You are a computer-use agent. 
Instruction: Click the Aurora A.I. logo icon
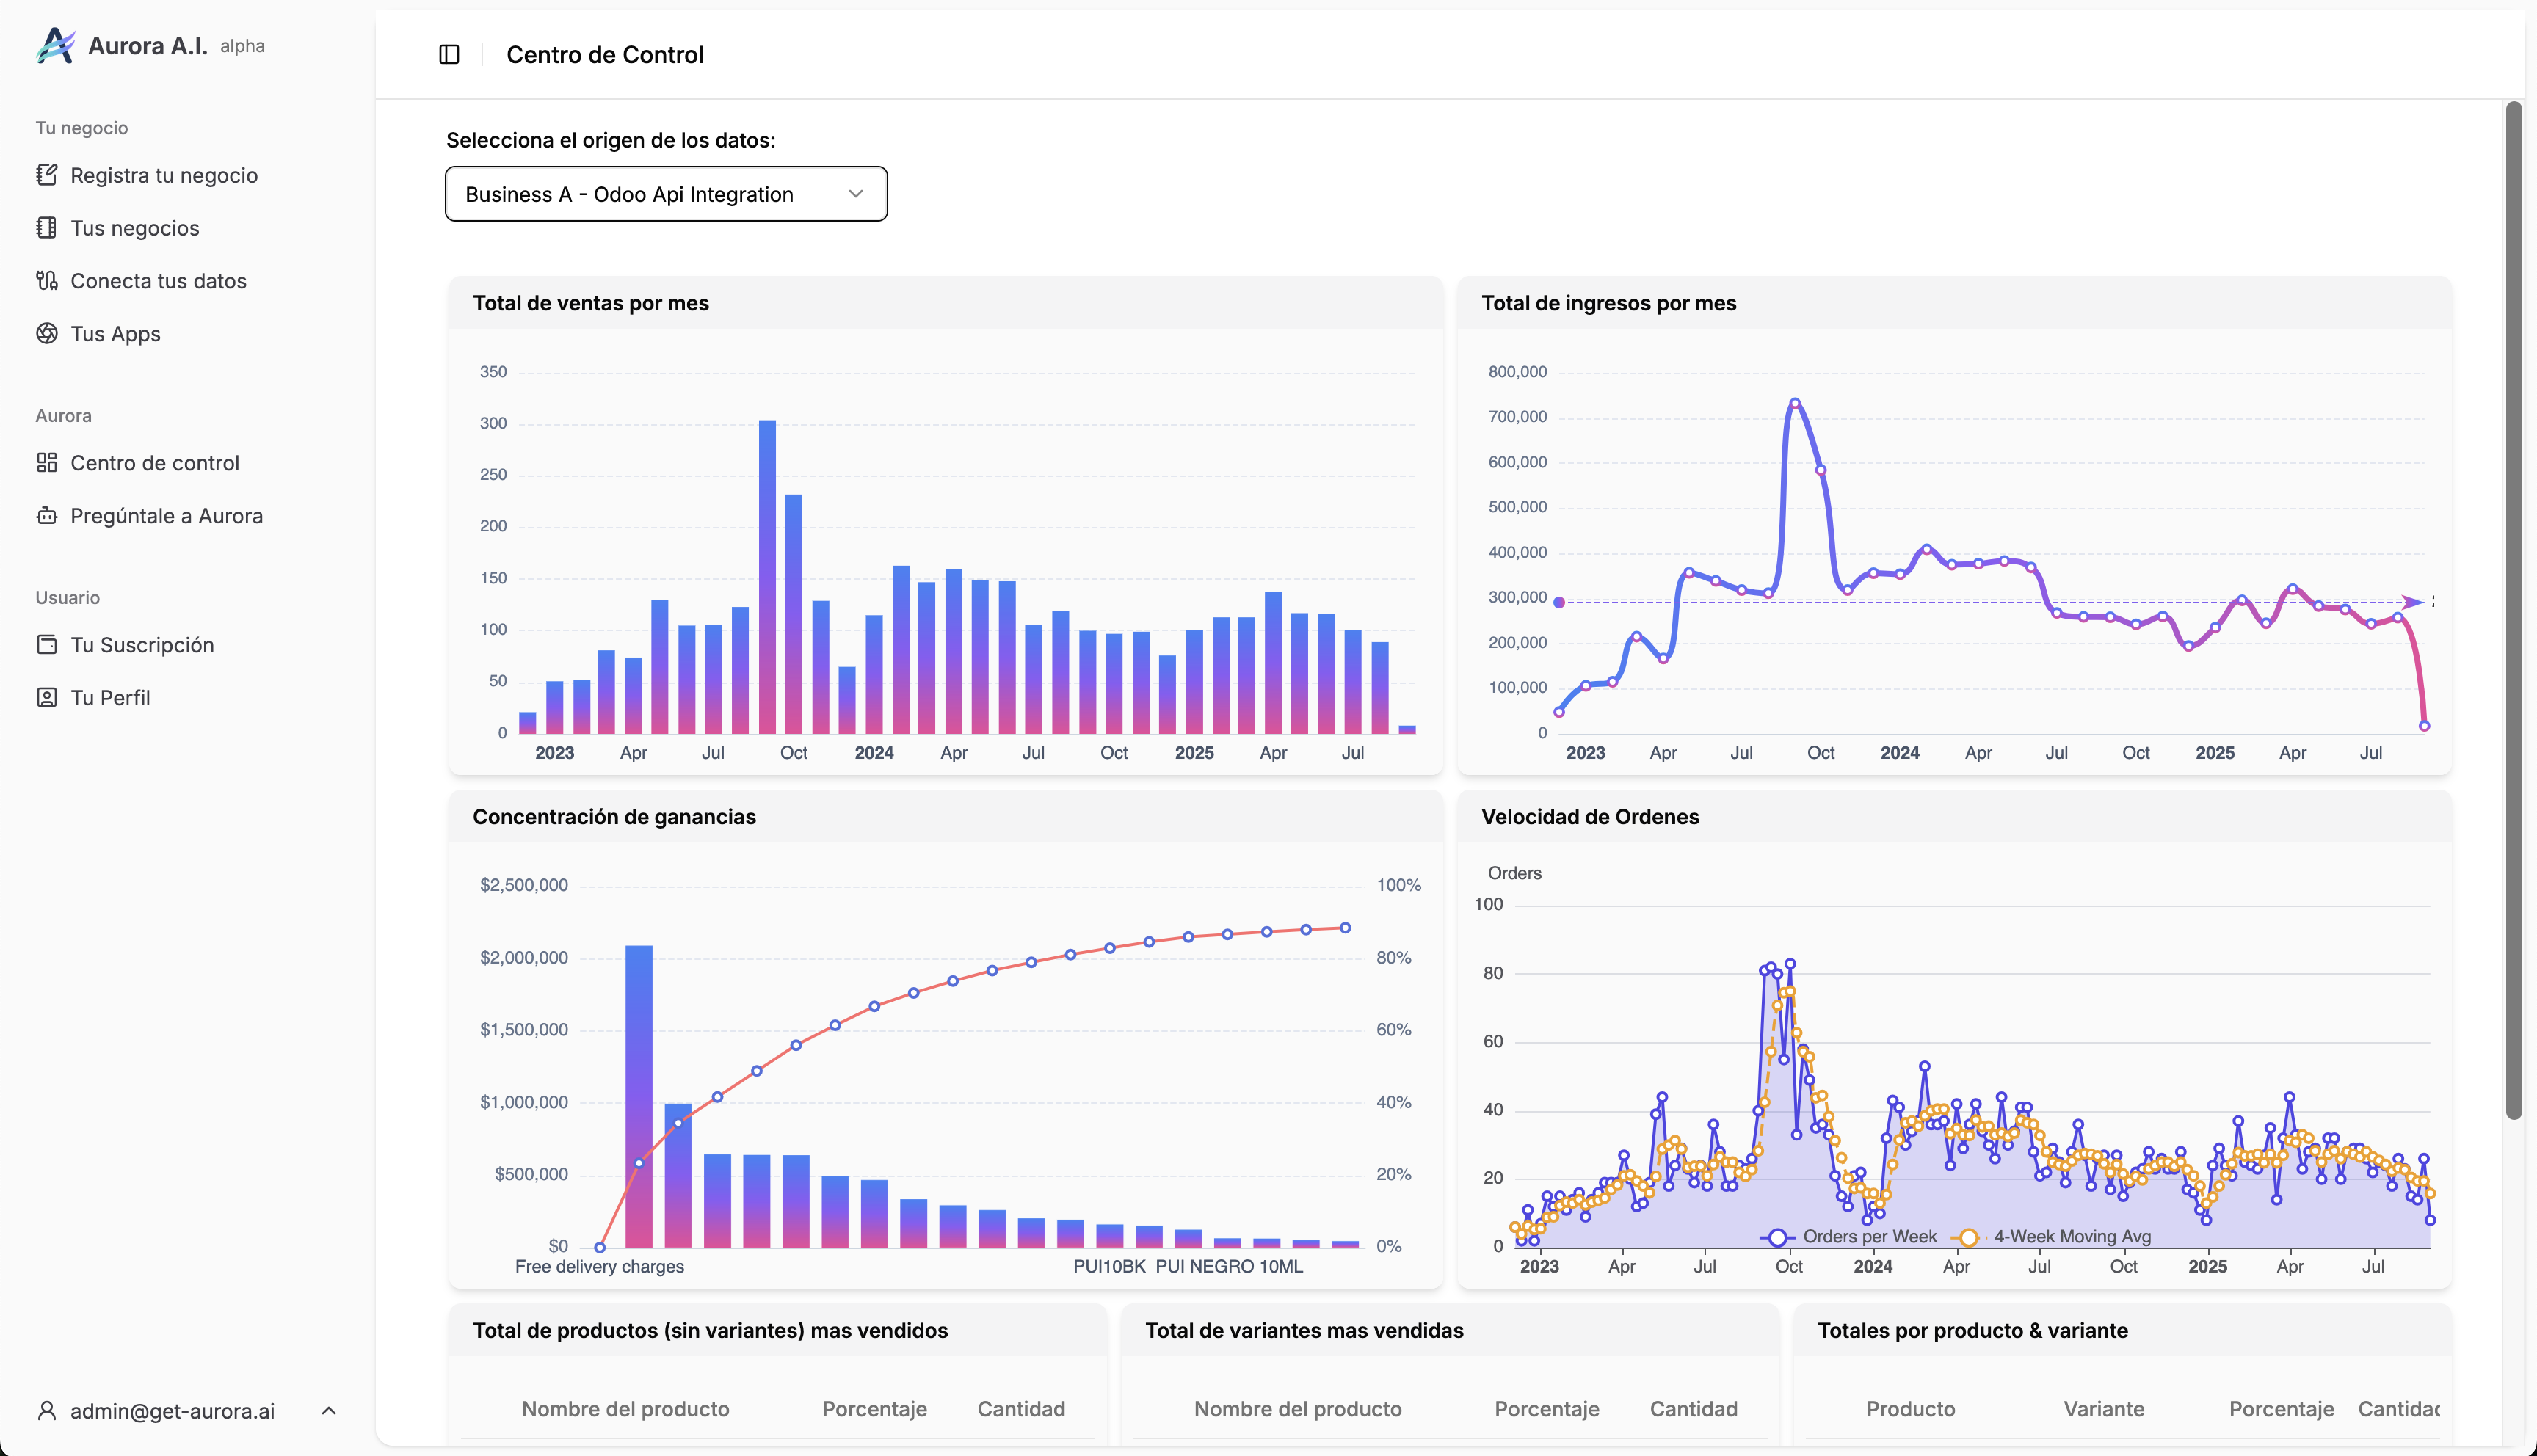(x=55, y=45)
